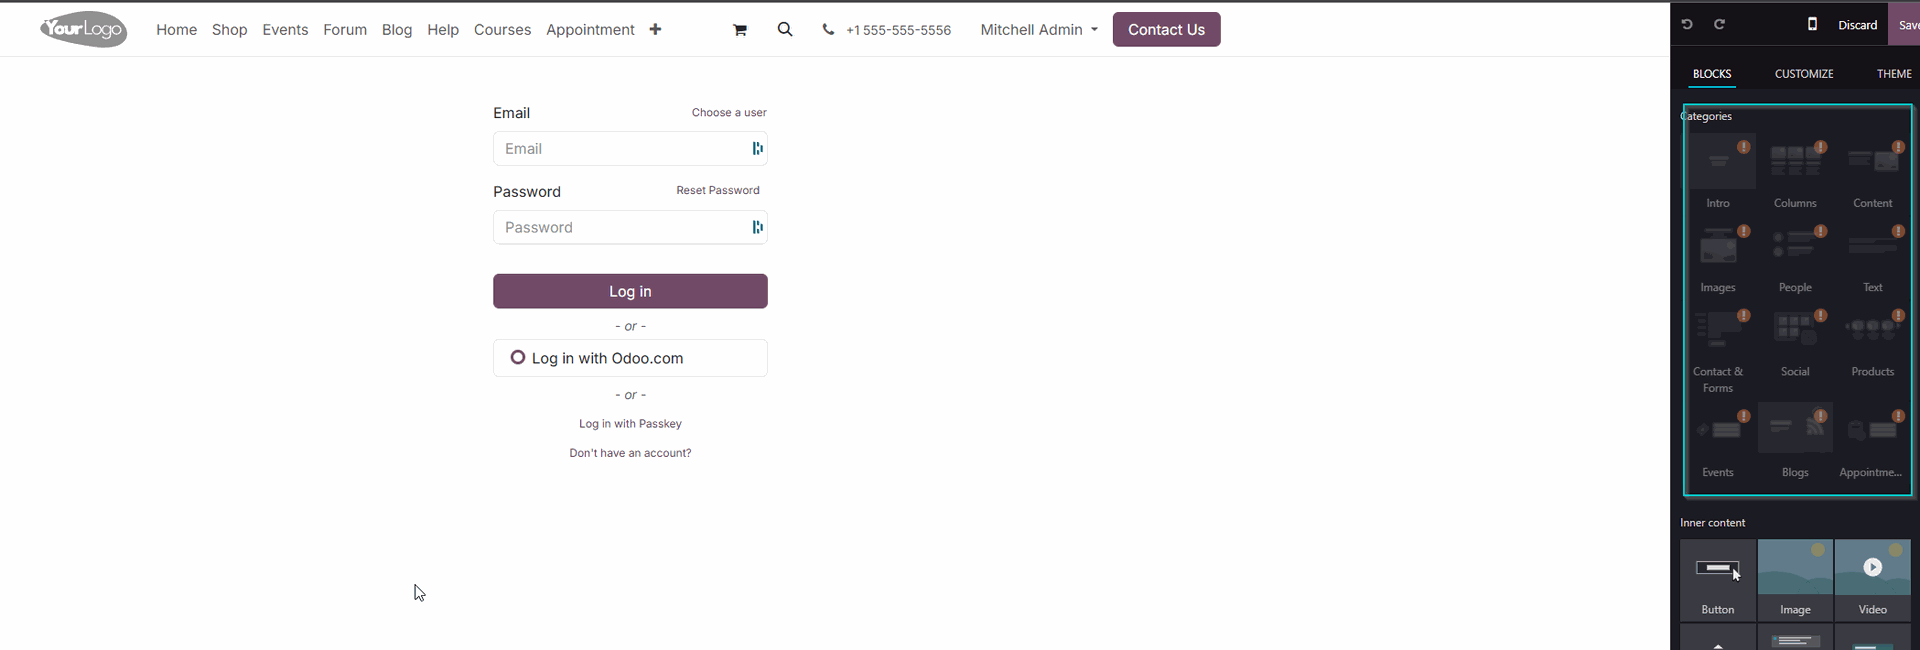Expand the Mitchell Admin user dropdown

pyautogui.click(x=1039, y=30)
